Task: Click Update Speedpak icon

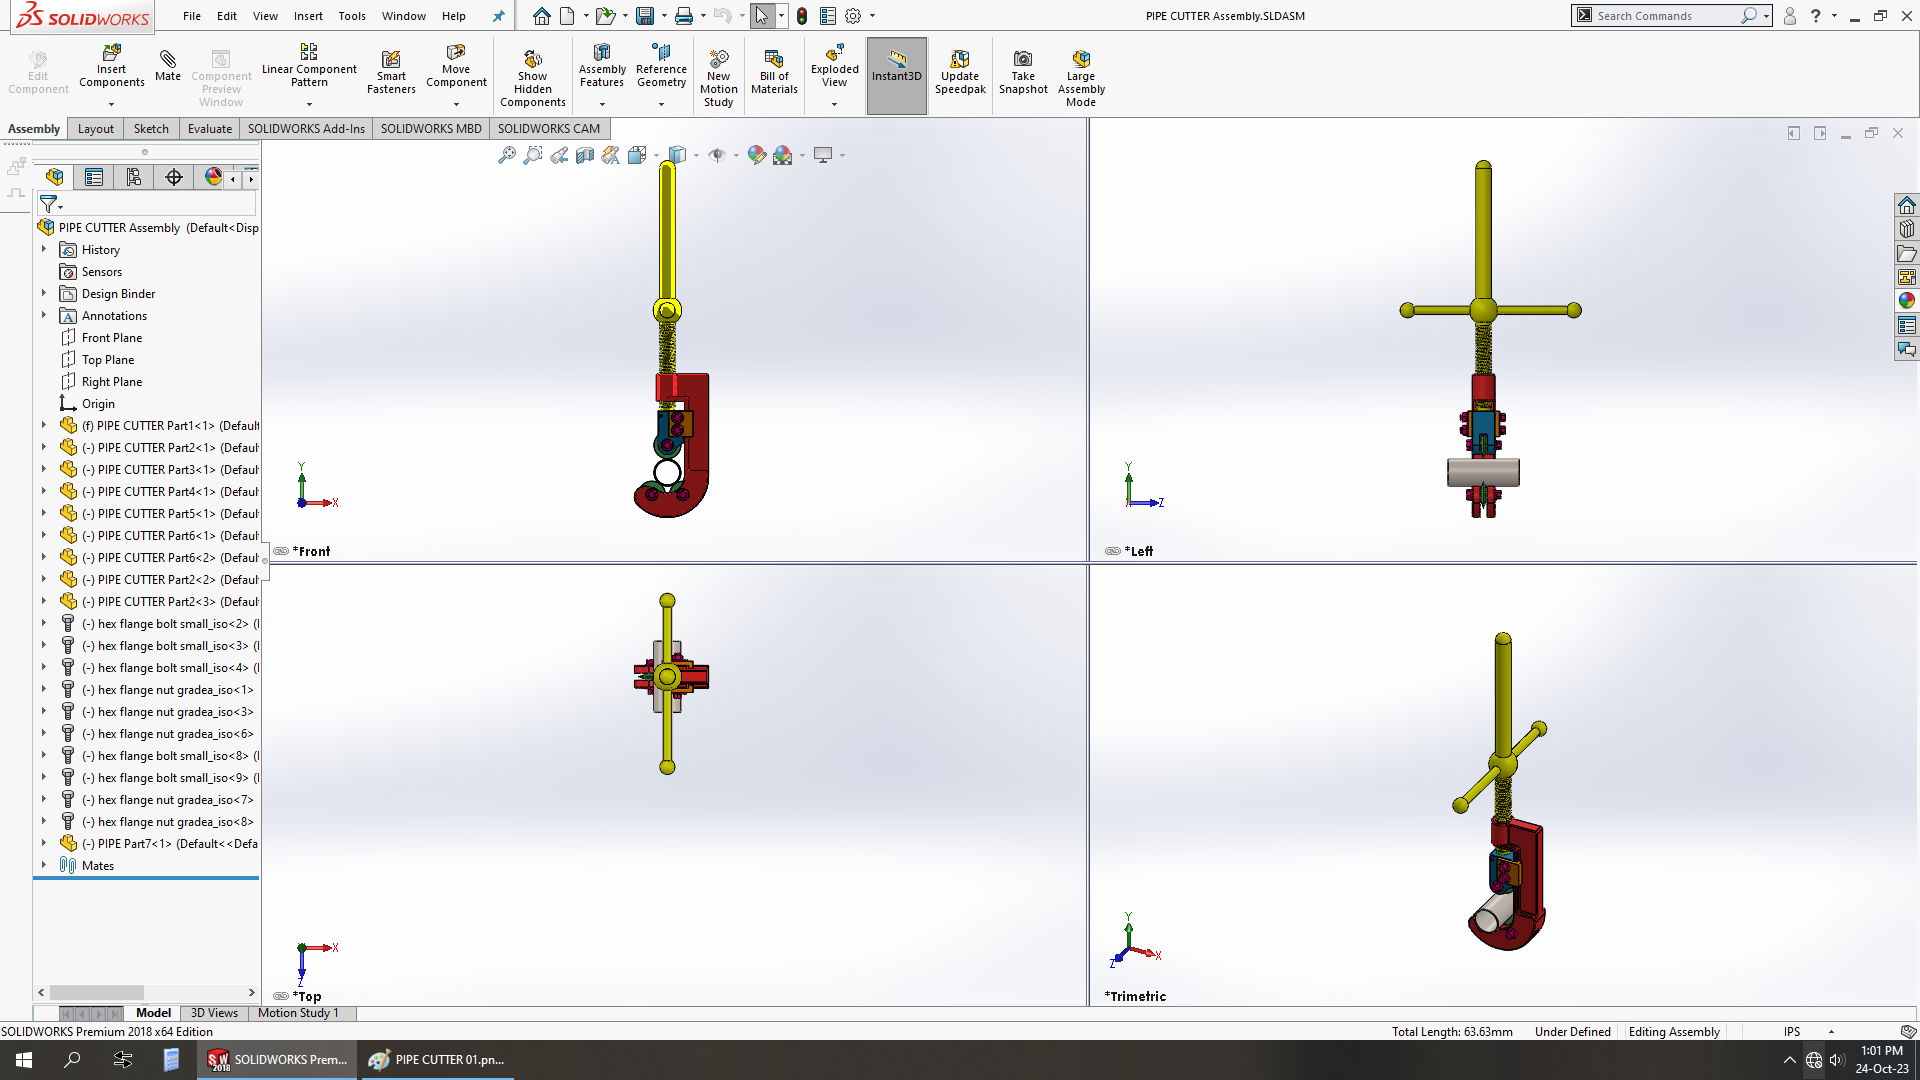Action: pos(960,72)
